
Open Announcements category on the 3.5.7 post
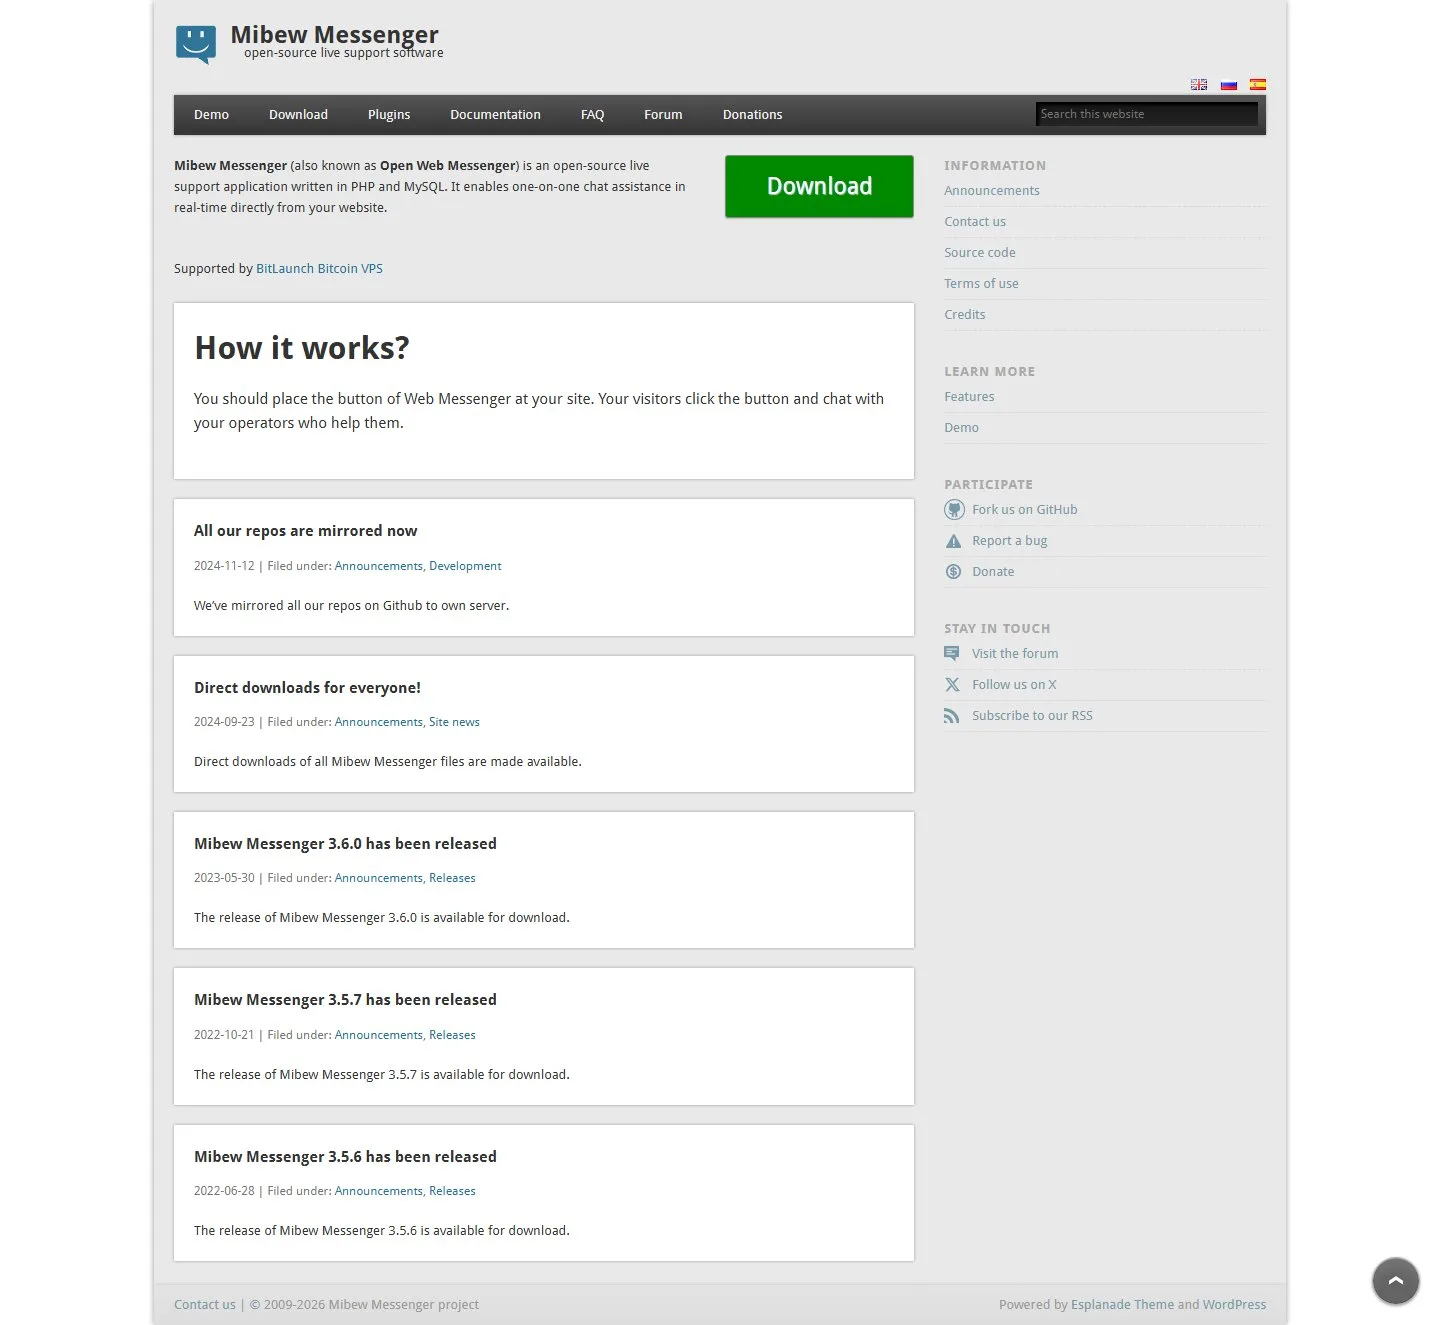coord(379,1035)
